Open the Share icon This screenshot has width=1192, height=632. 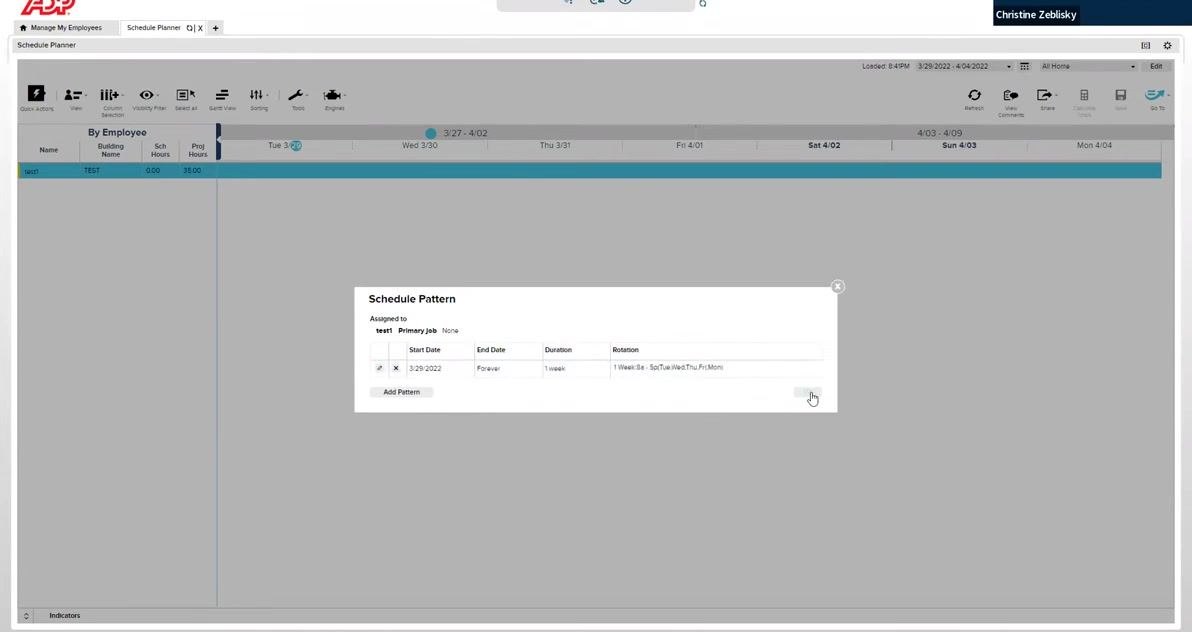pos(1046,95)
